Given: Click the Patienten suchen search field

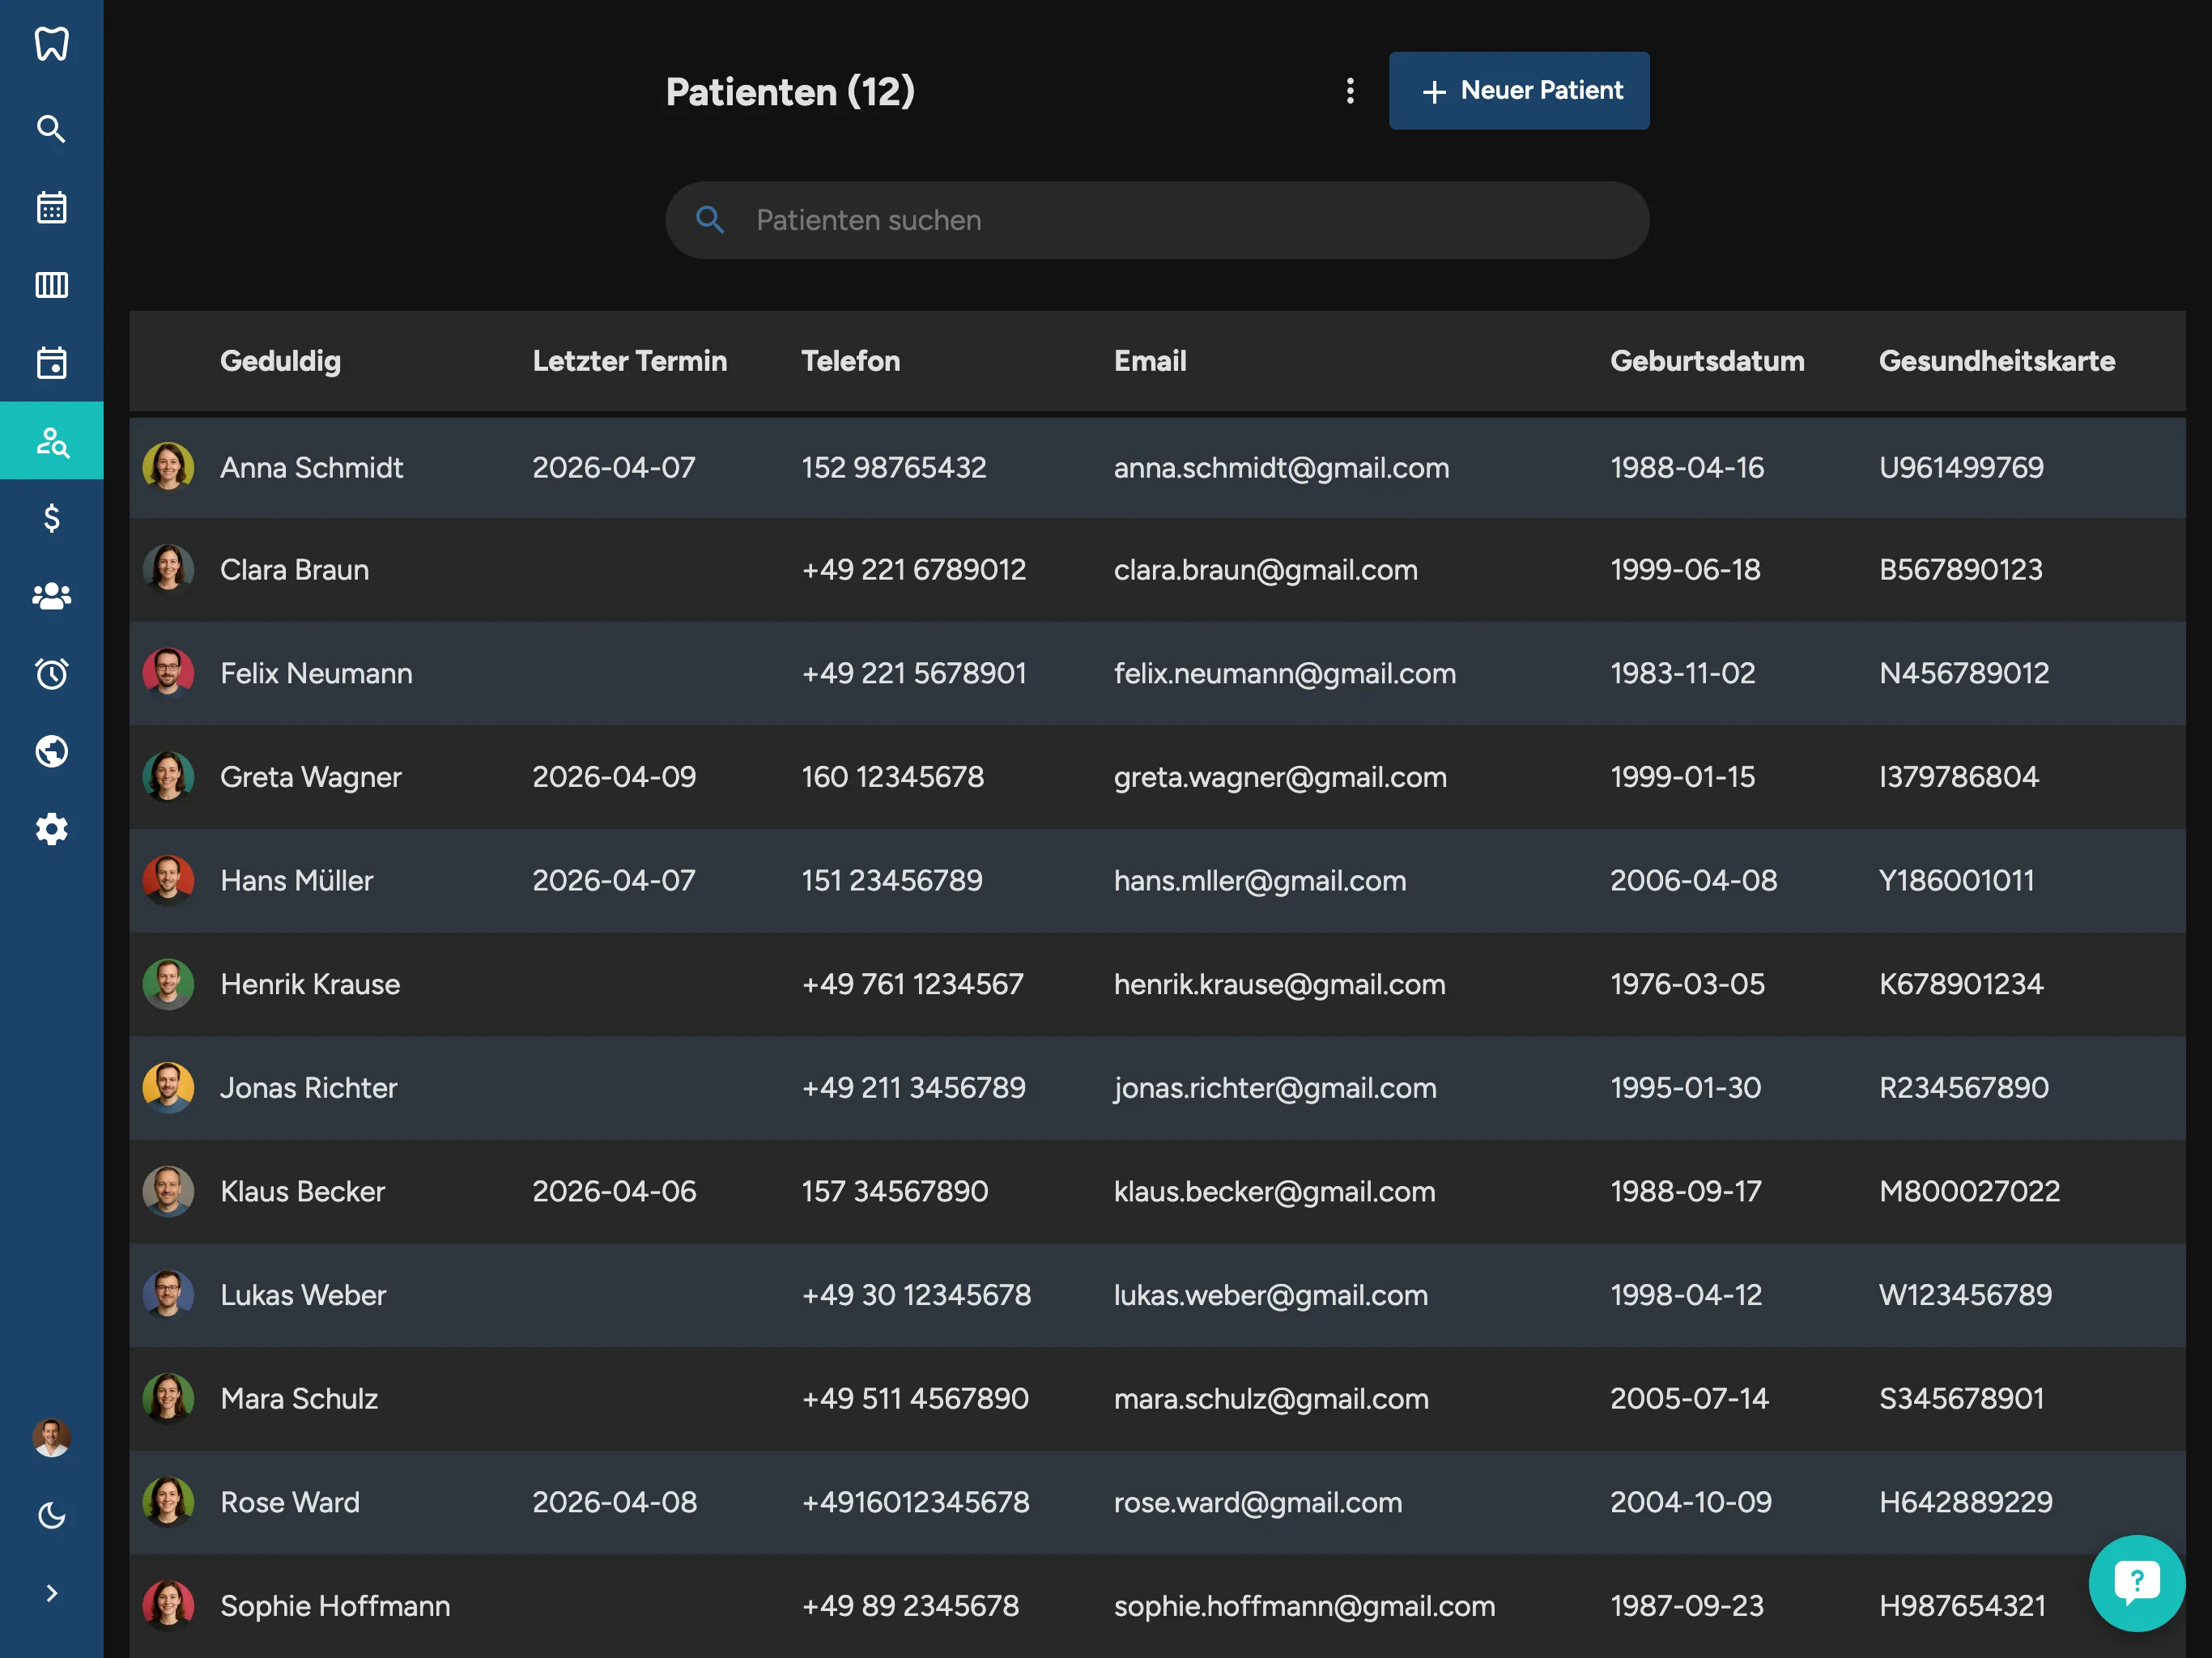Looking at the screenshot, I should tap(1157, 220).
